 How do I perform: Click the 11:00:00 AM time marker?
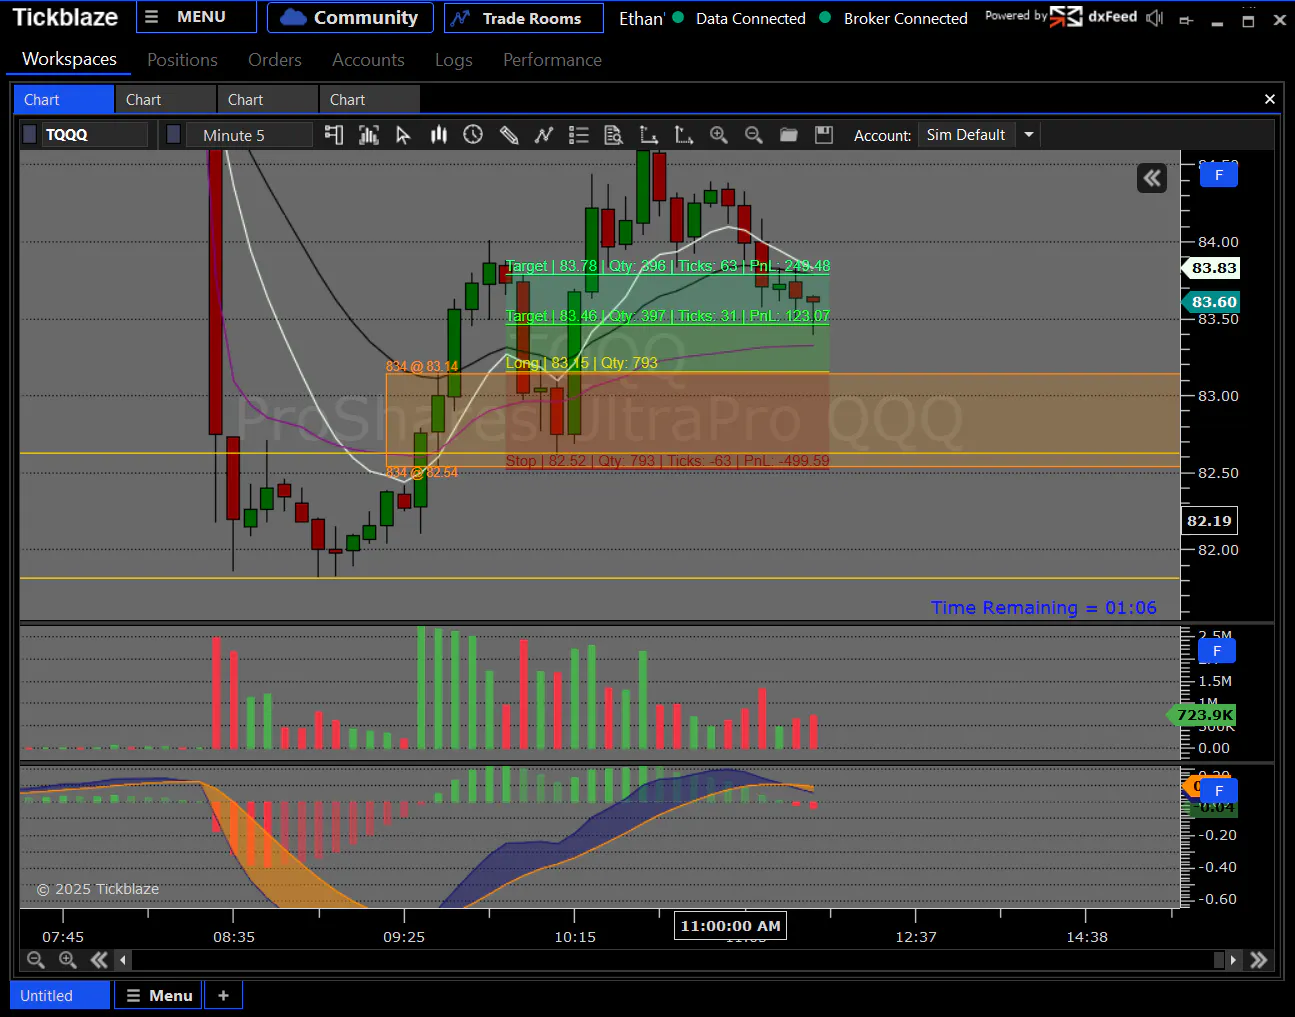tap(730, 926)
